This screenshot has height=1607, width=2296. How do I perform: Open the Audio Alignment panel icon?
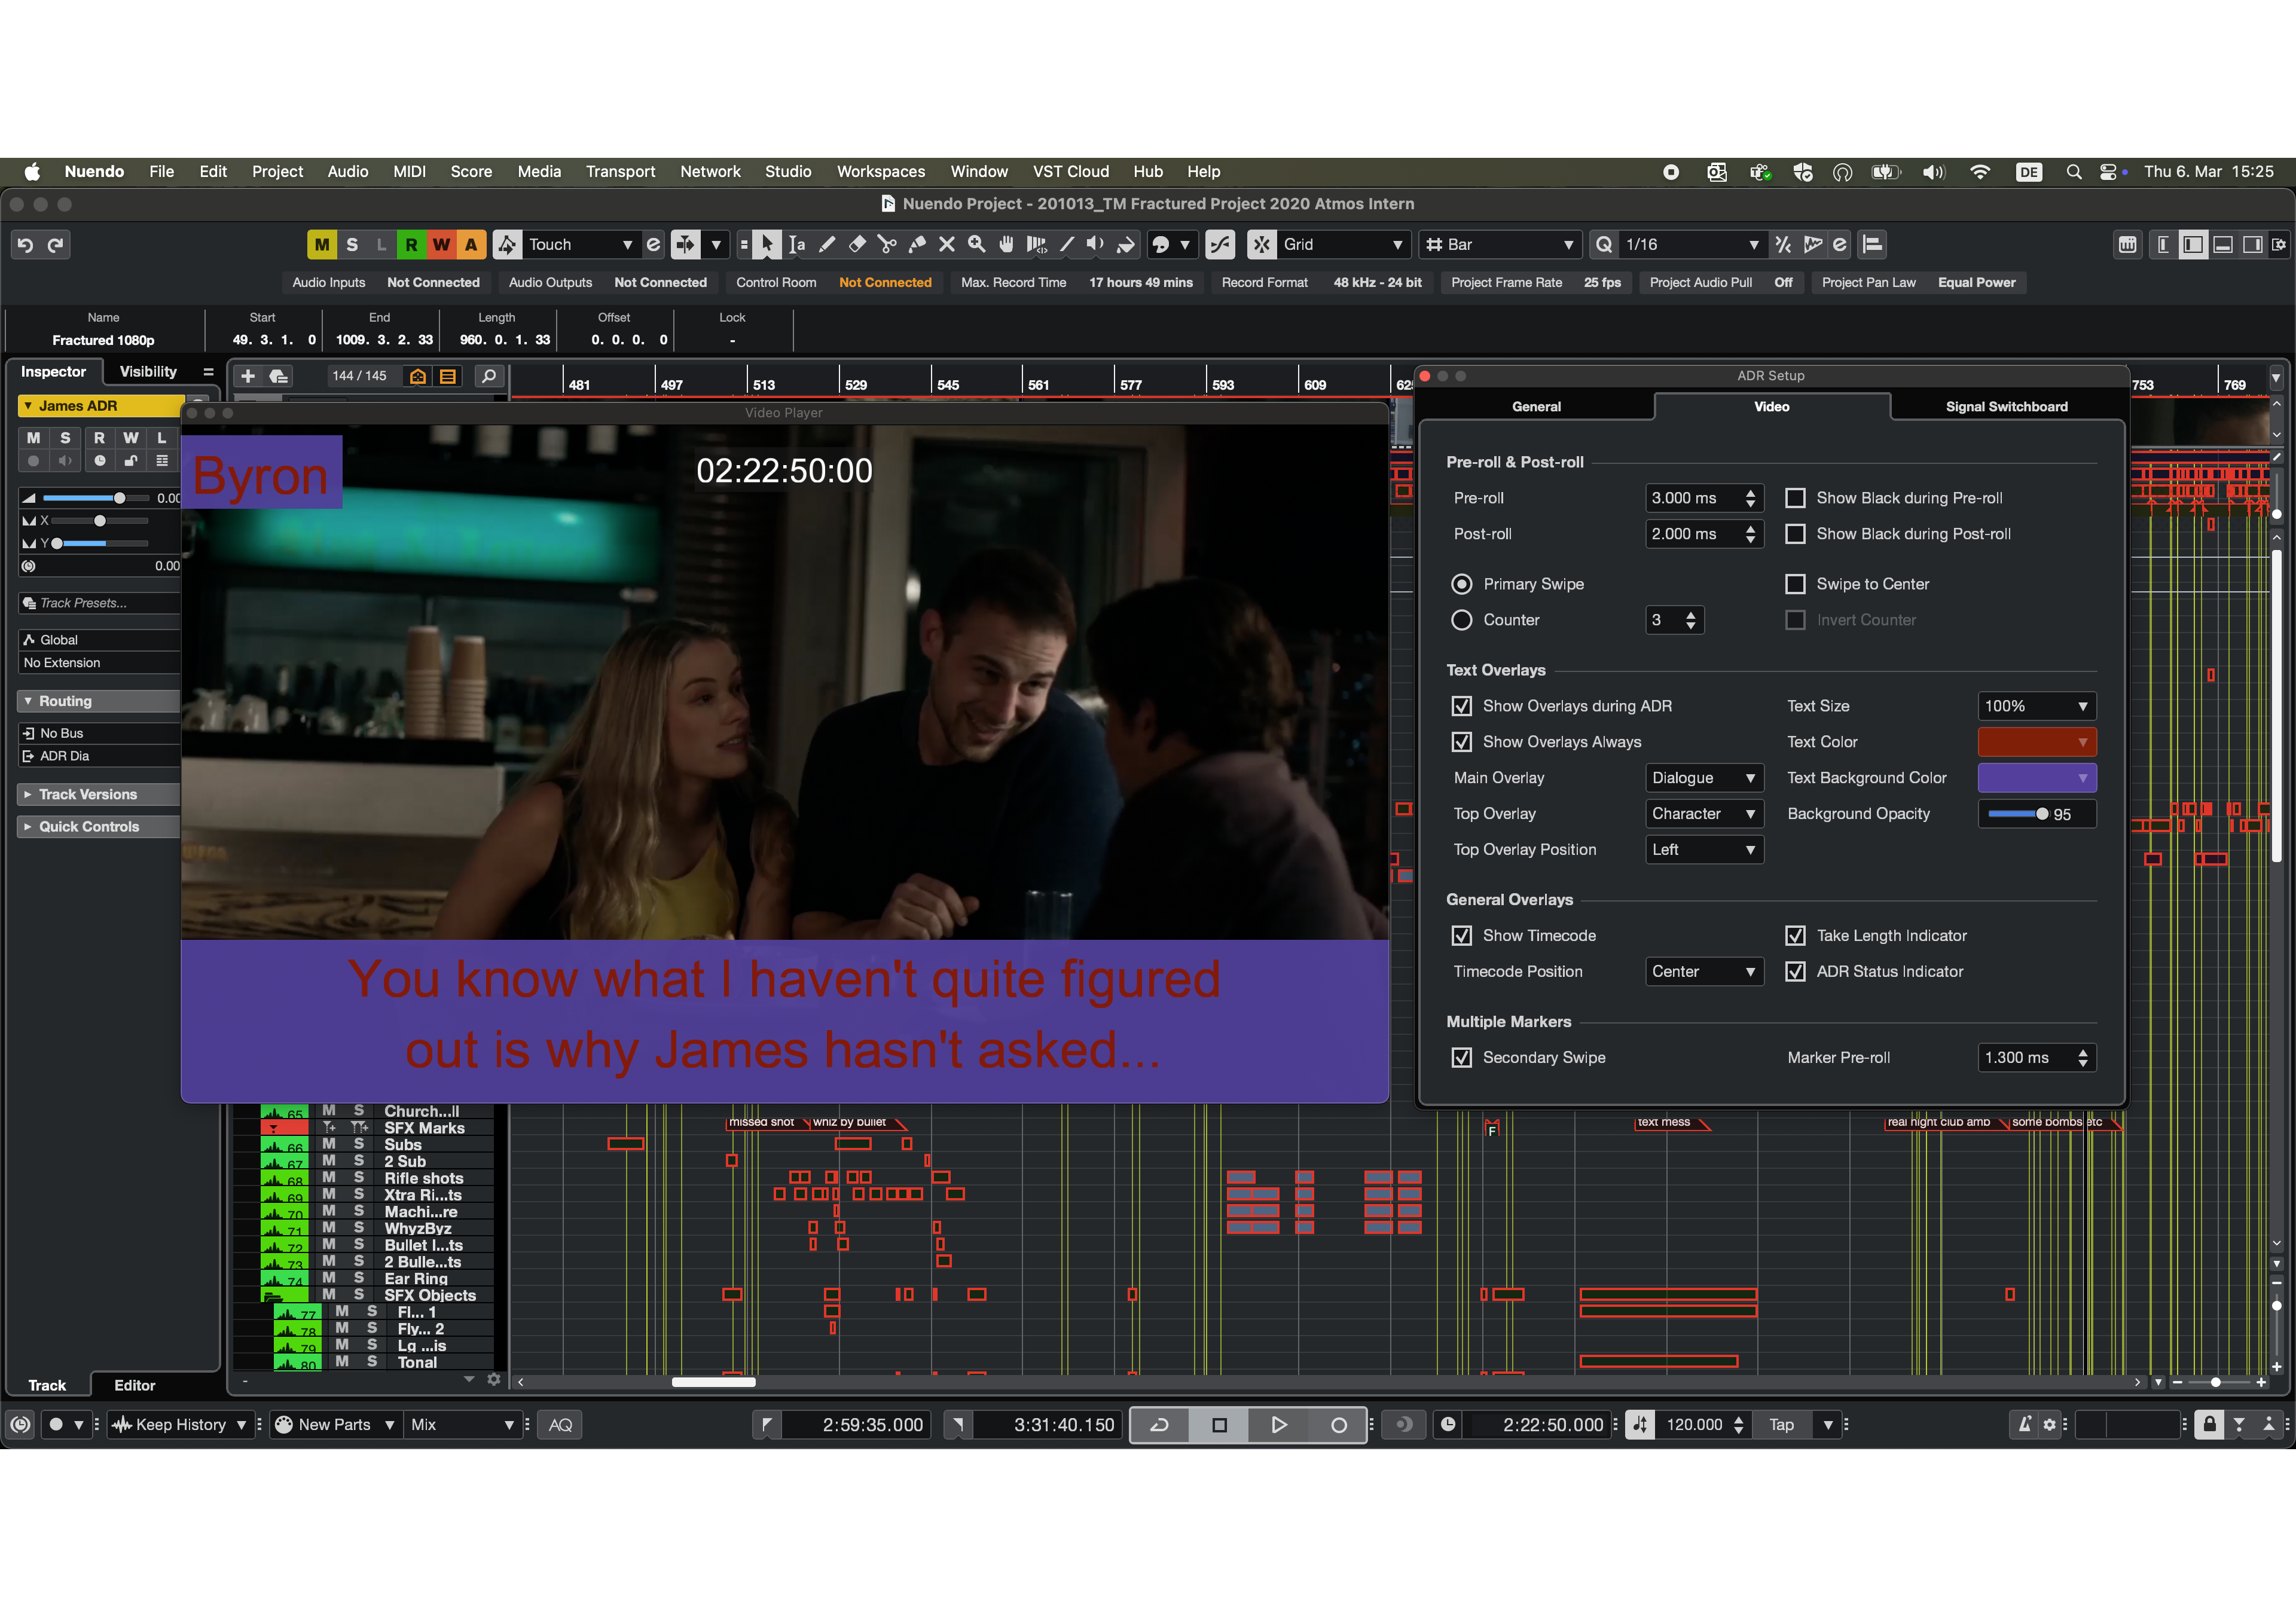click(x=1872, y=244)
